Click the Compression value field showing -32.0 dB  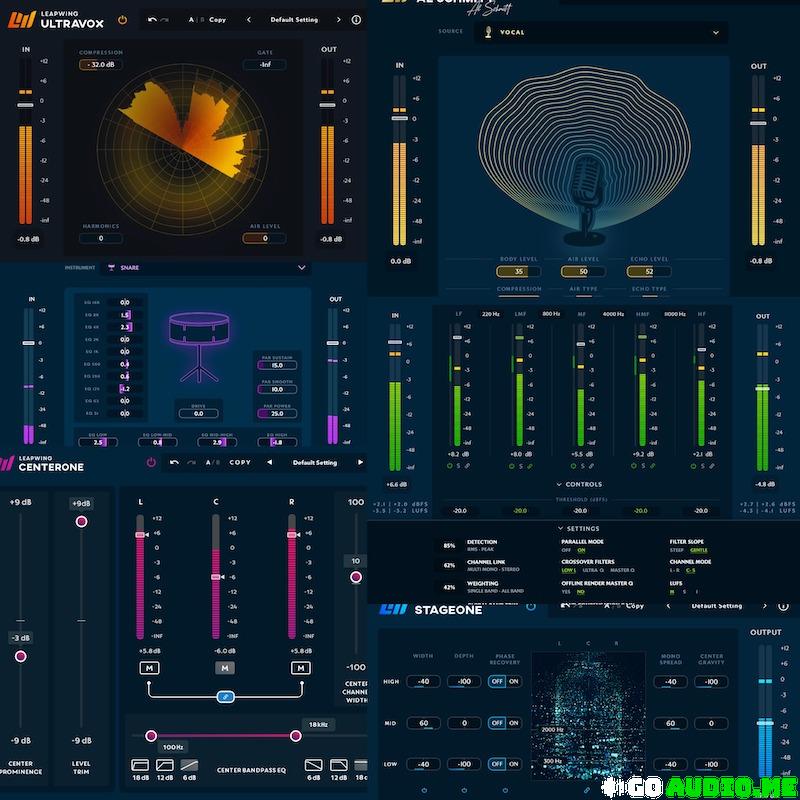click(x=100, y=65)
